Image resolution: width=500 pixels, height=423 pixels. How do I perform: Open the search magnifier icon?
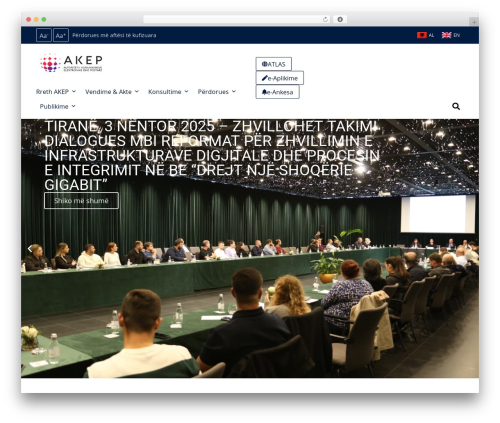click(456, 106)
